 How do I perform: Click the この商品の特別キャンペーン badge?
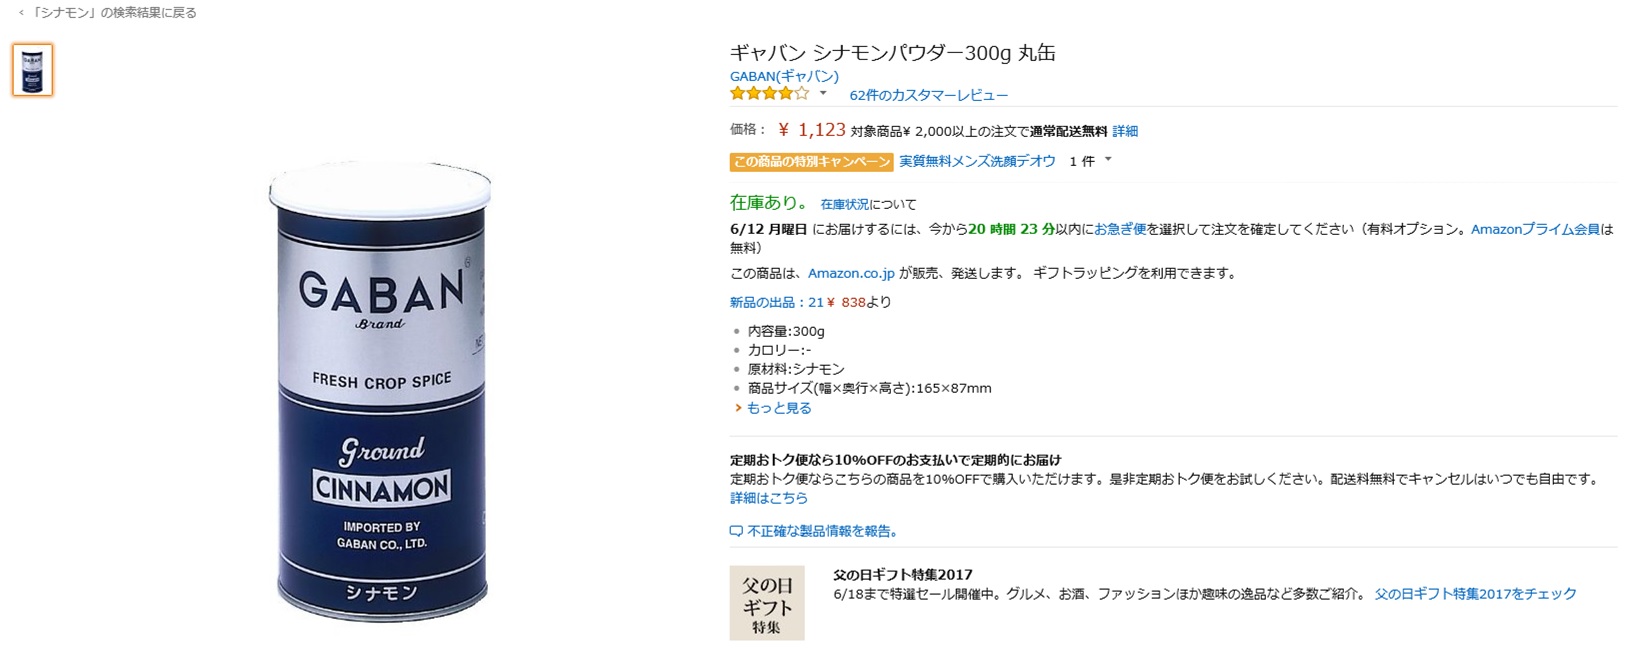point(811,162)
